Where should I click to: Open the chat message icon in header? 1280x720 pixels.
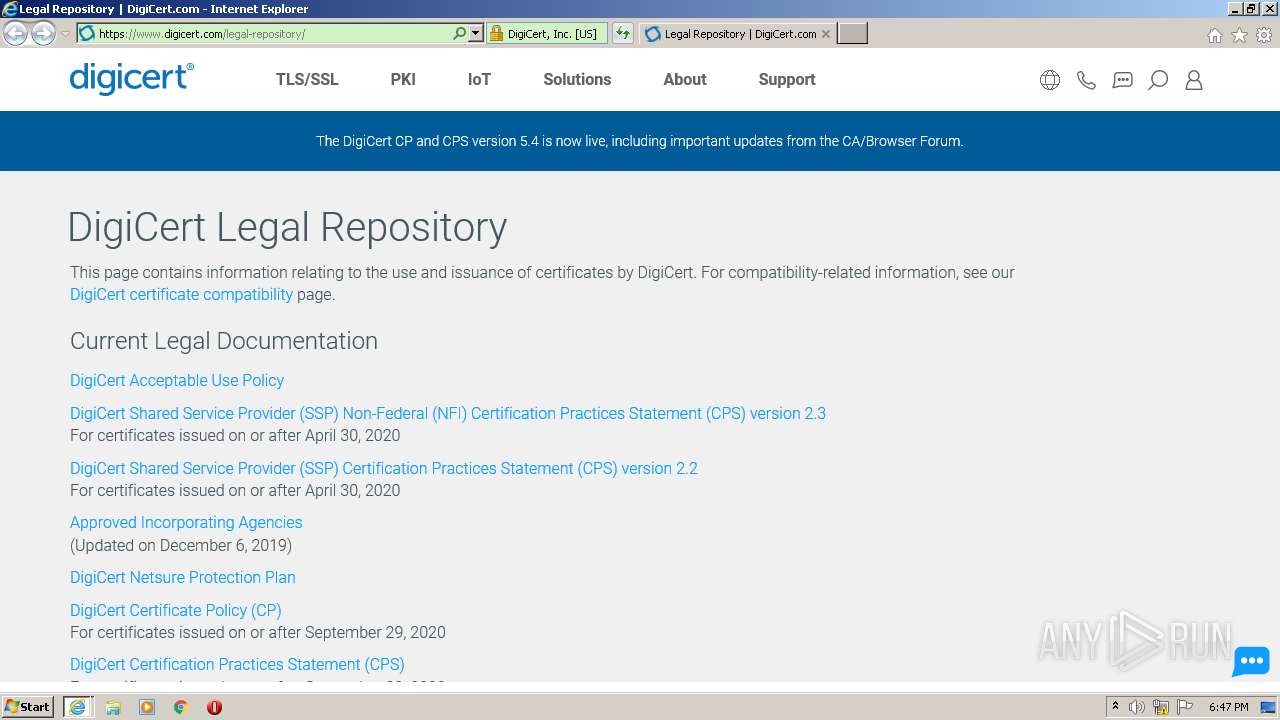(1122, 80)
